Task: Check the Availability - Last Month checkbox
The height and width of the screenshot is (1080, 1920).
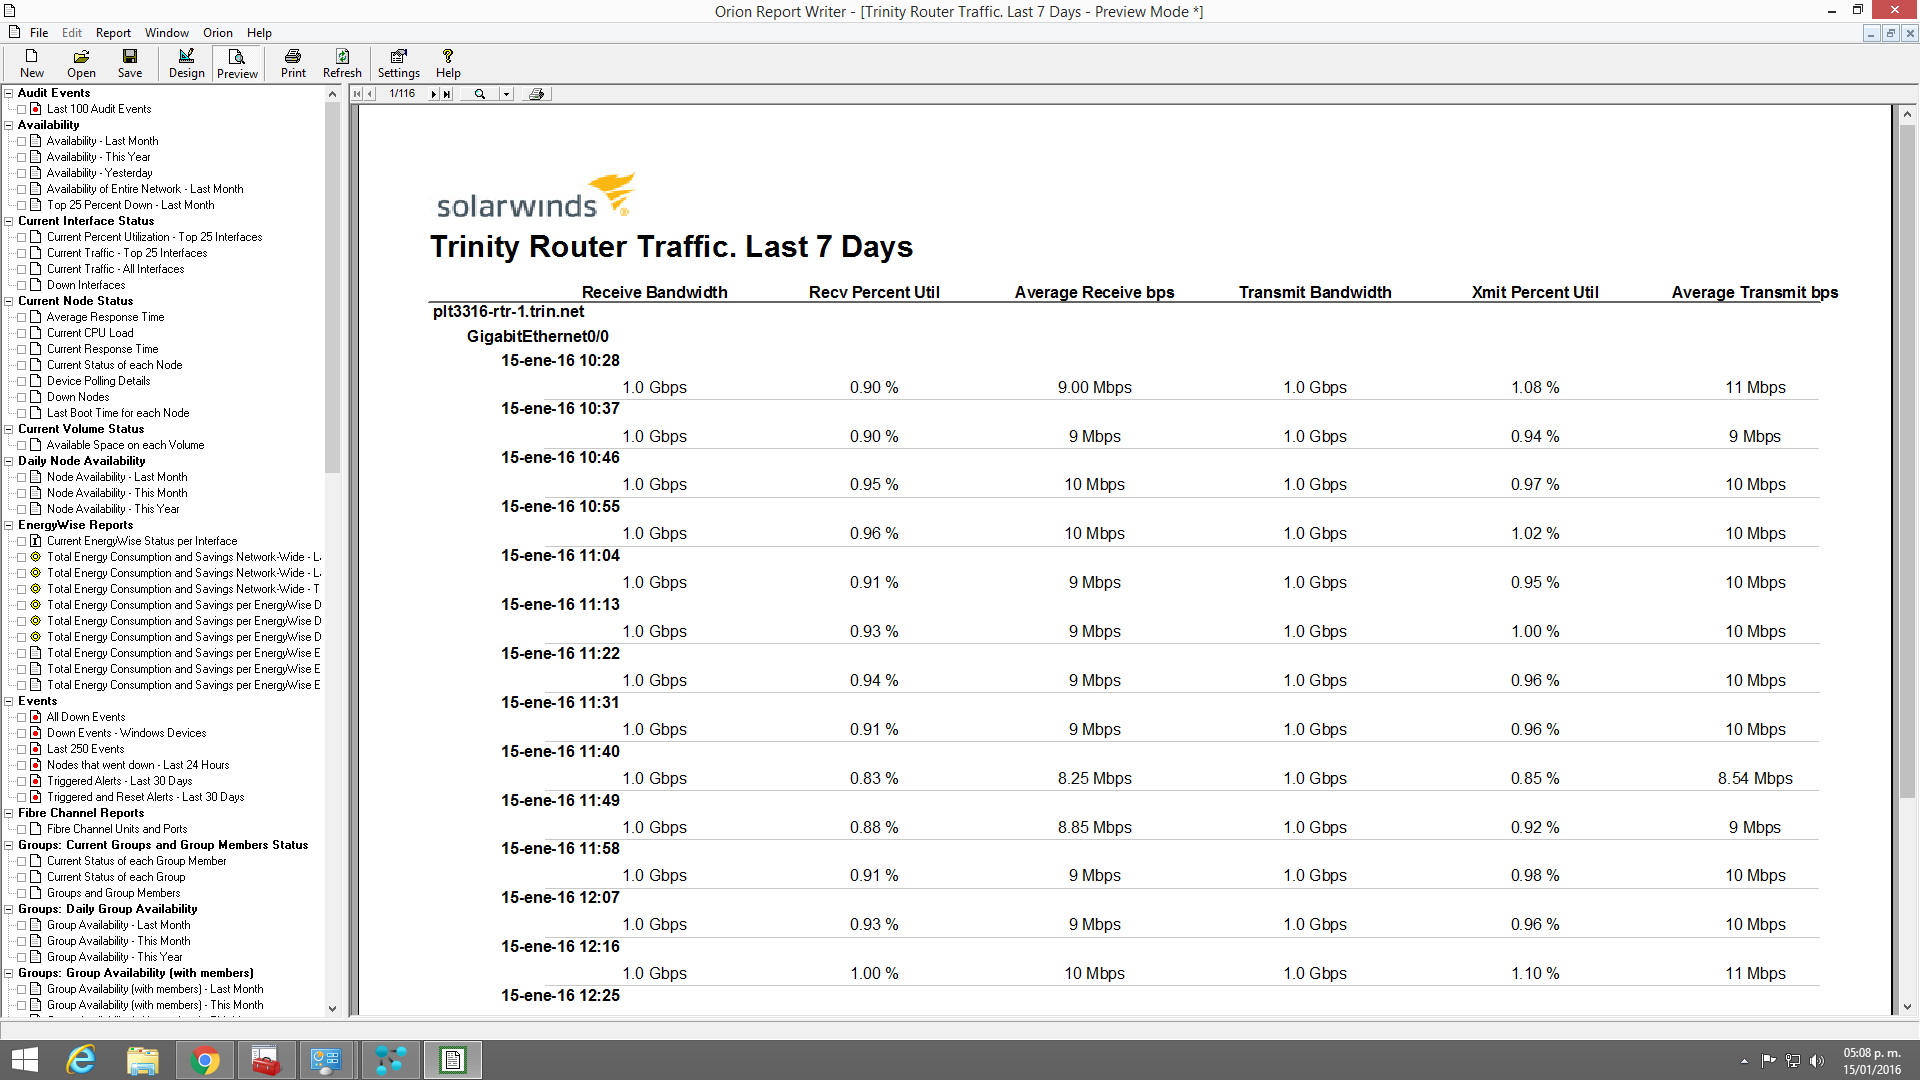Action: 22,142
